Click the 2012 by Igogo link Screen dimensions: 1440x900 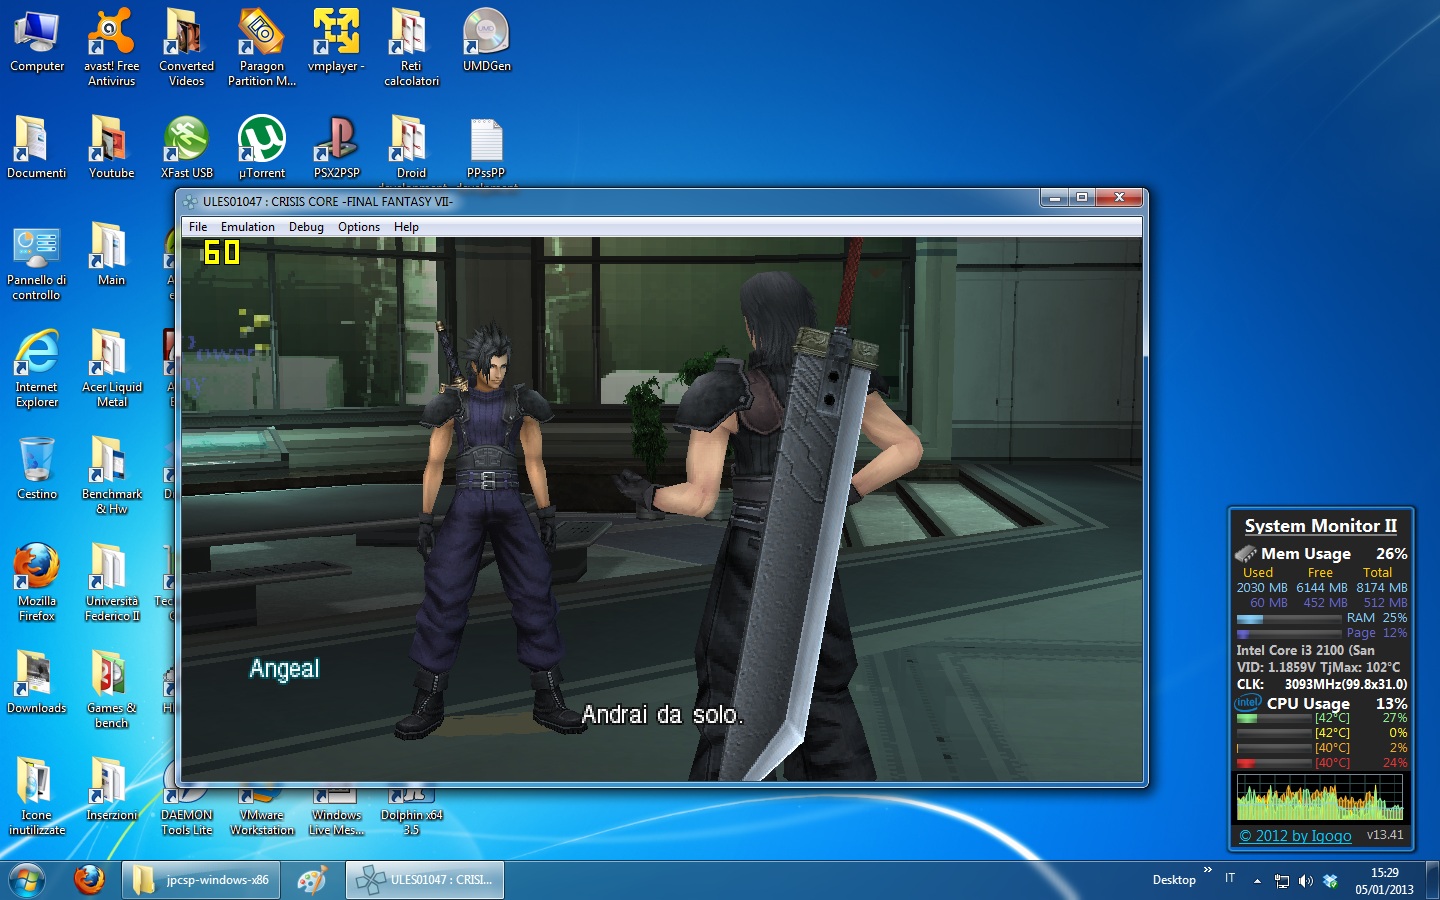(1295, 836)
